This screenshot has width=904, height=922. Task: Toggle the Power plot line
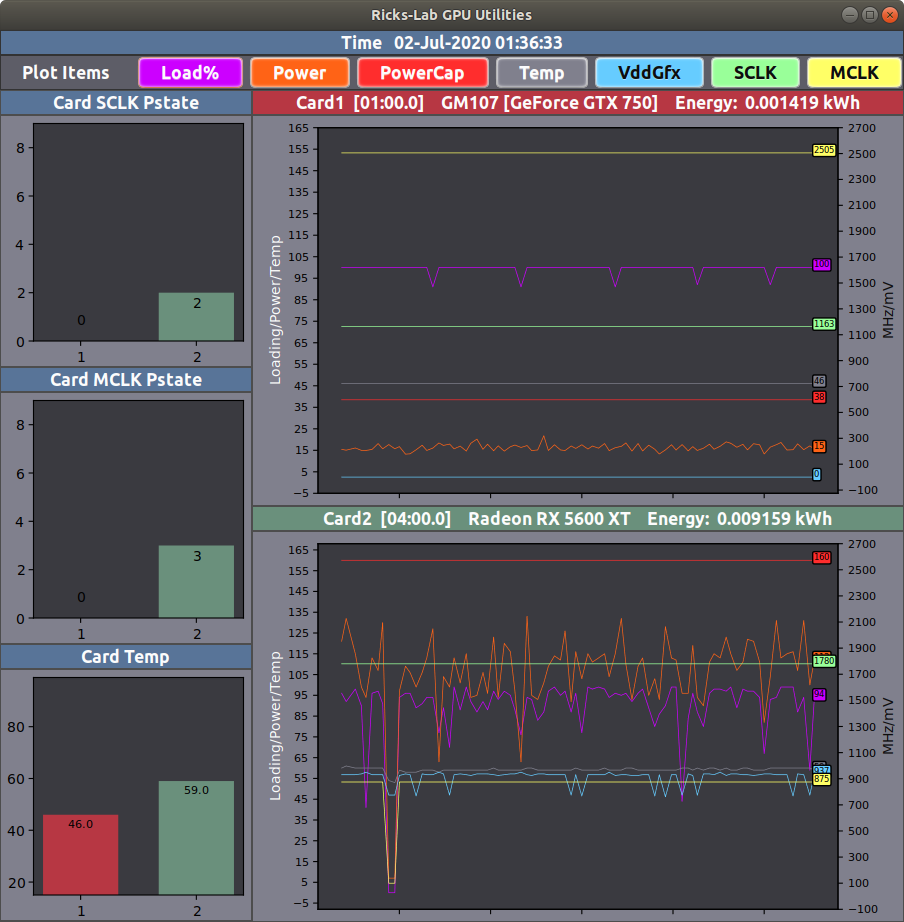tap(299, 73)
